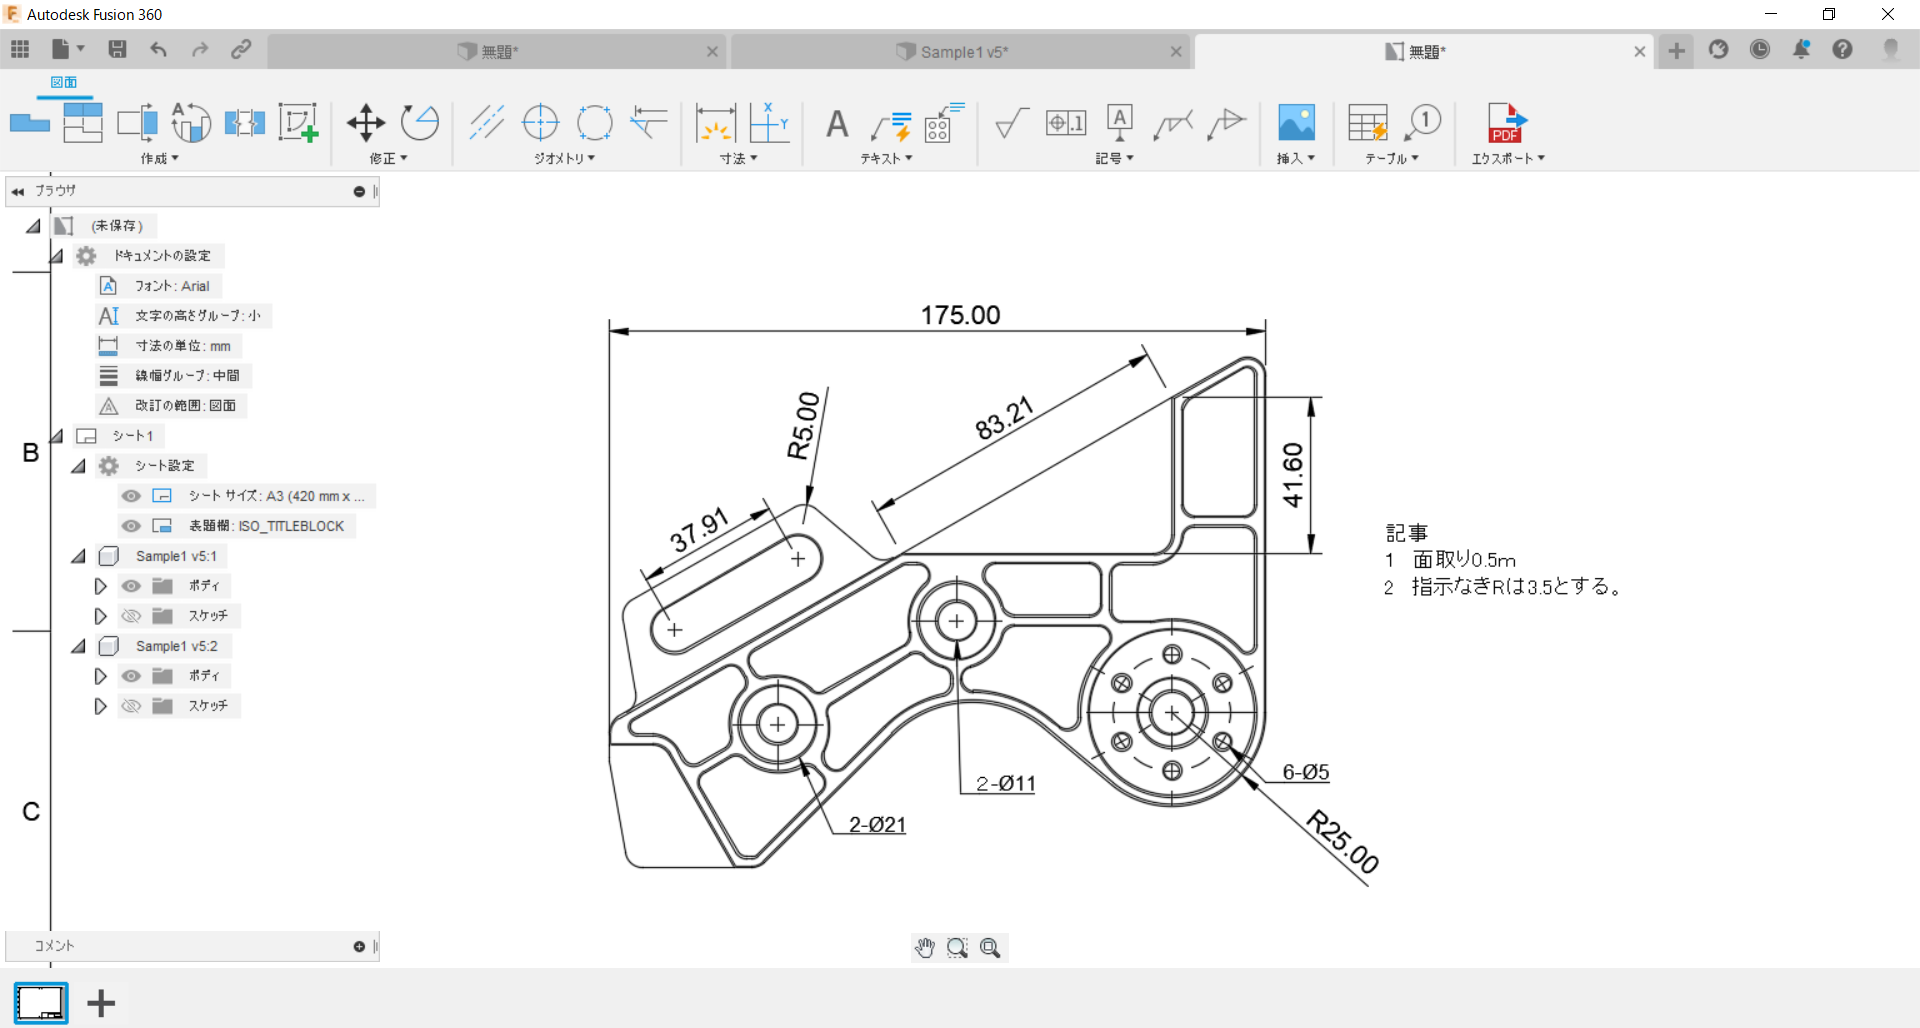Switch to the Sample1 v5* document tab
Image resolution: width=1920 pixels, height=1028 pixels.
coord(962,52)
